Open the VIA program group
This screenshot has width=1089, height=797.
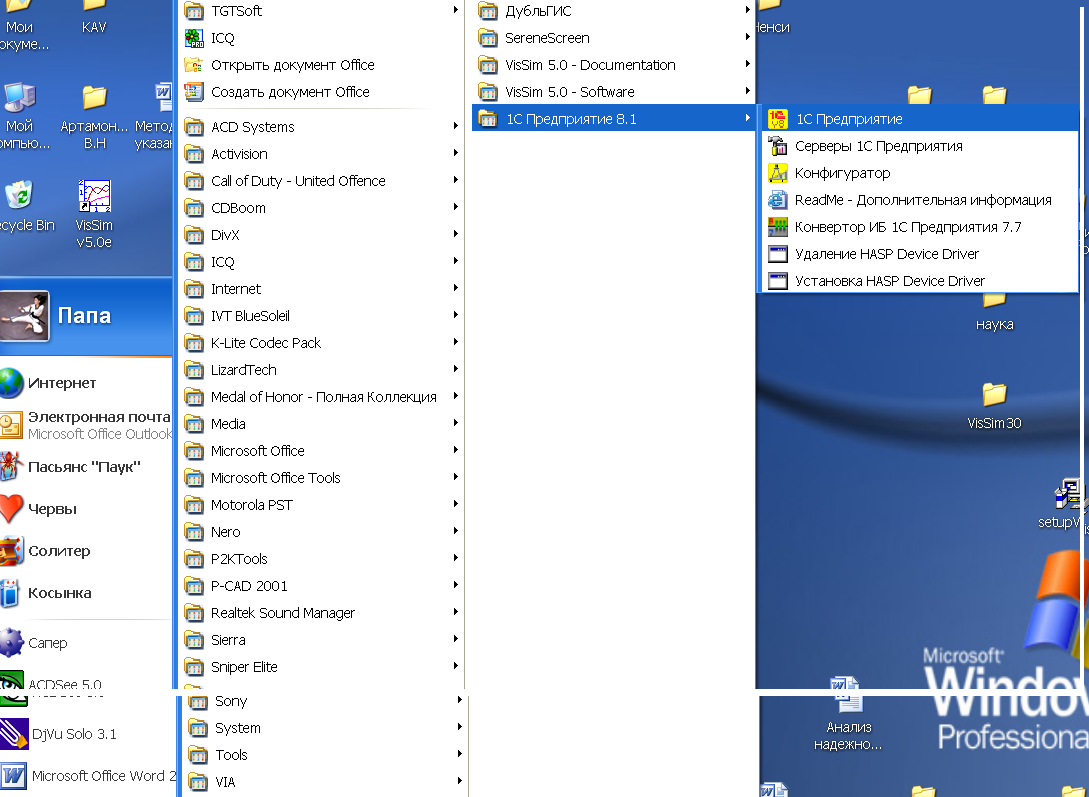click(x=324, y=782)
